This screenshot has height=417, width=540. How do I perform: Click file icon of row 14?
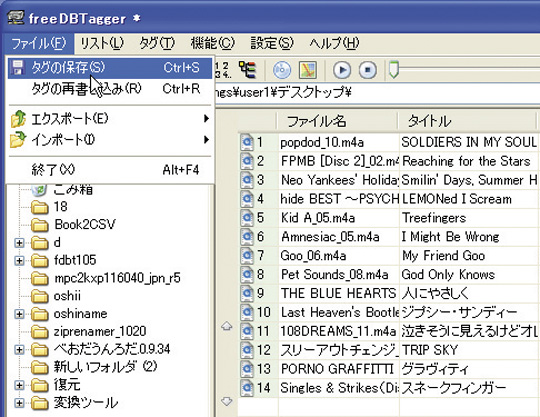point(247,388)
